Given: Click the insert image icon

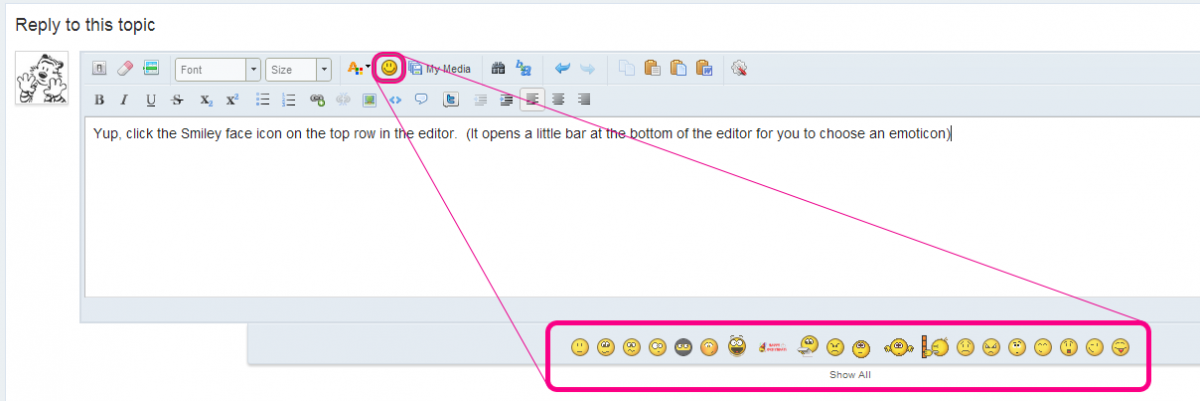Looking at the screenshot, I should click(369, 100).
